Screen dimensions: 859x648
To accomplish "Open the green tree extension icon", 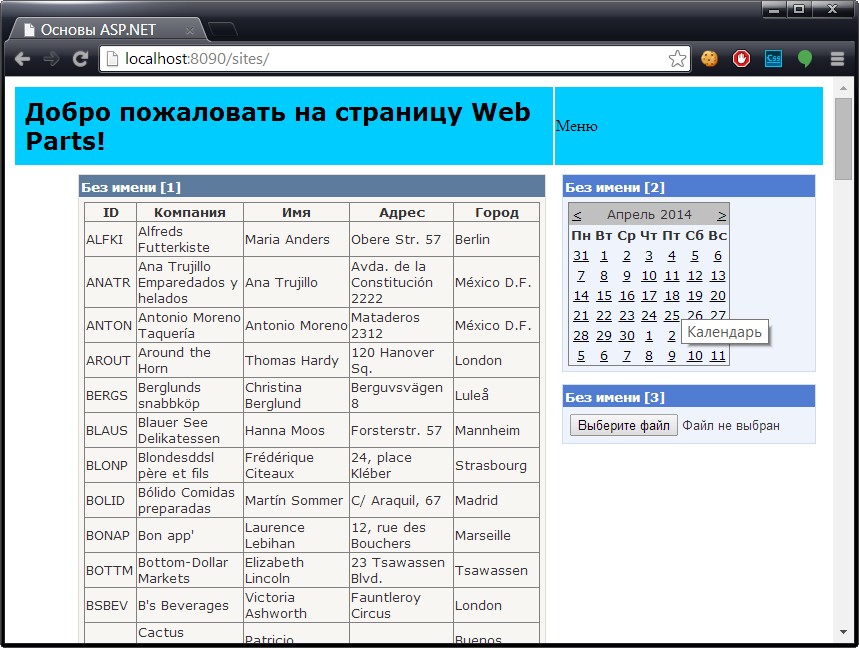I will click(805, 59).
